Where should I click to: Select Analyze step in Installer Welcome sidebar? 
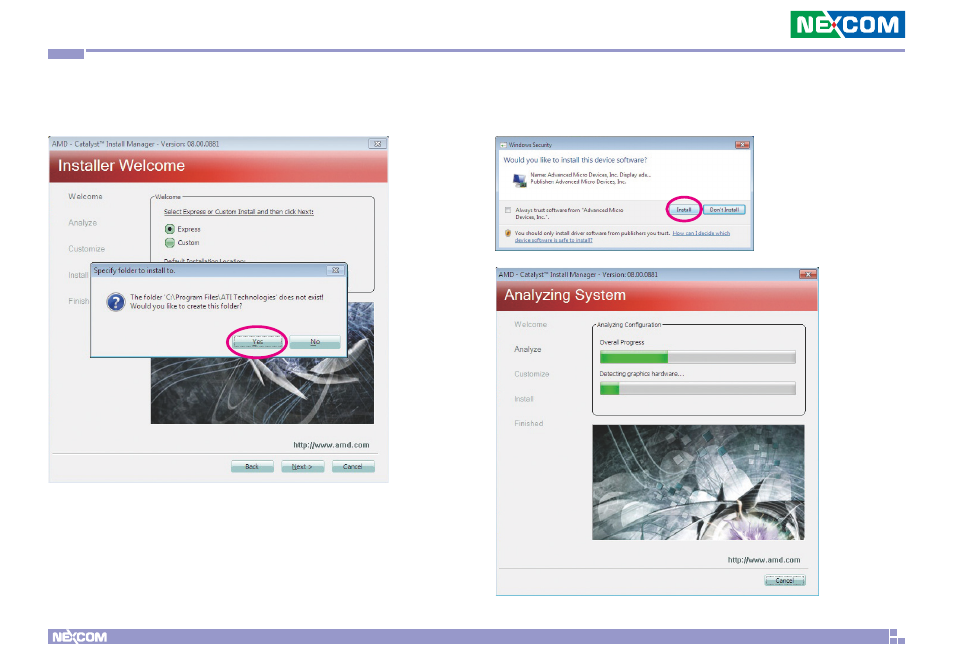click(83, 223)
